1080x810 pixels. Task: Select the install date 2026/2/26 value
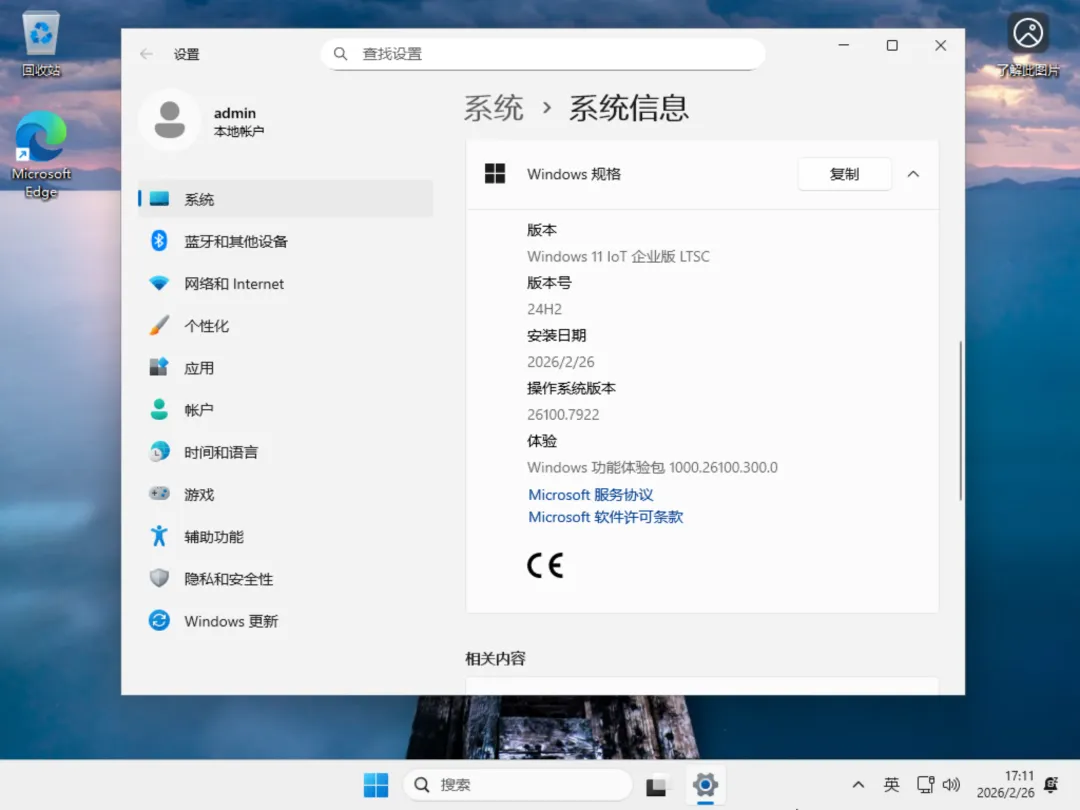click(561, 362)
